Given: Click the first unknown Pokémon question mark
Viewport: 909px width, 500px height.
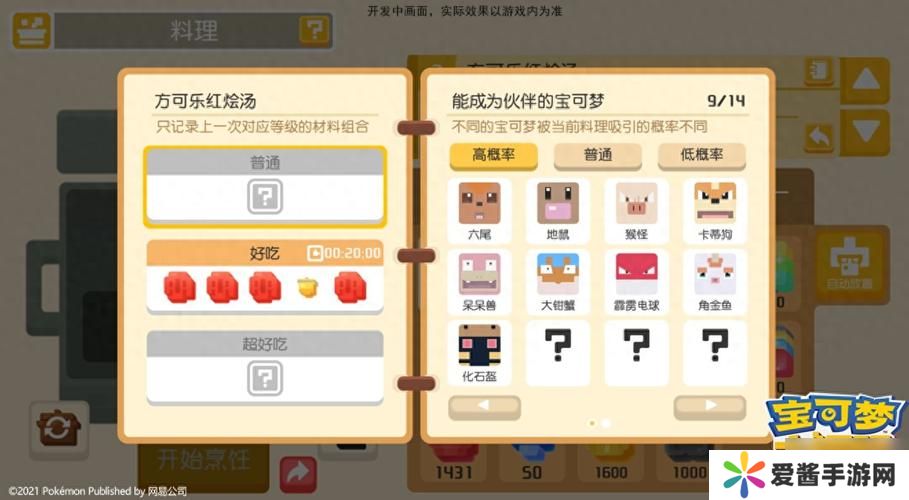Looking at the screenshot, I should [558, 353].
